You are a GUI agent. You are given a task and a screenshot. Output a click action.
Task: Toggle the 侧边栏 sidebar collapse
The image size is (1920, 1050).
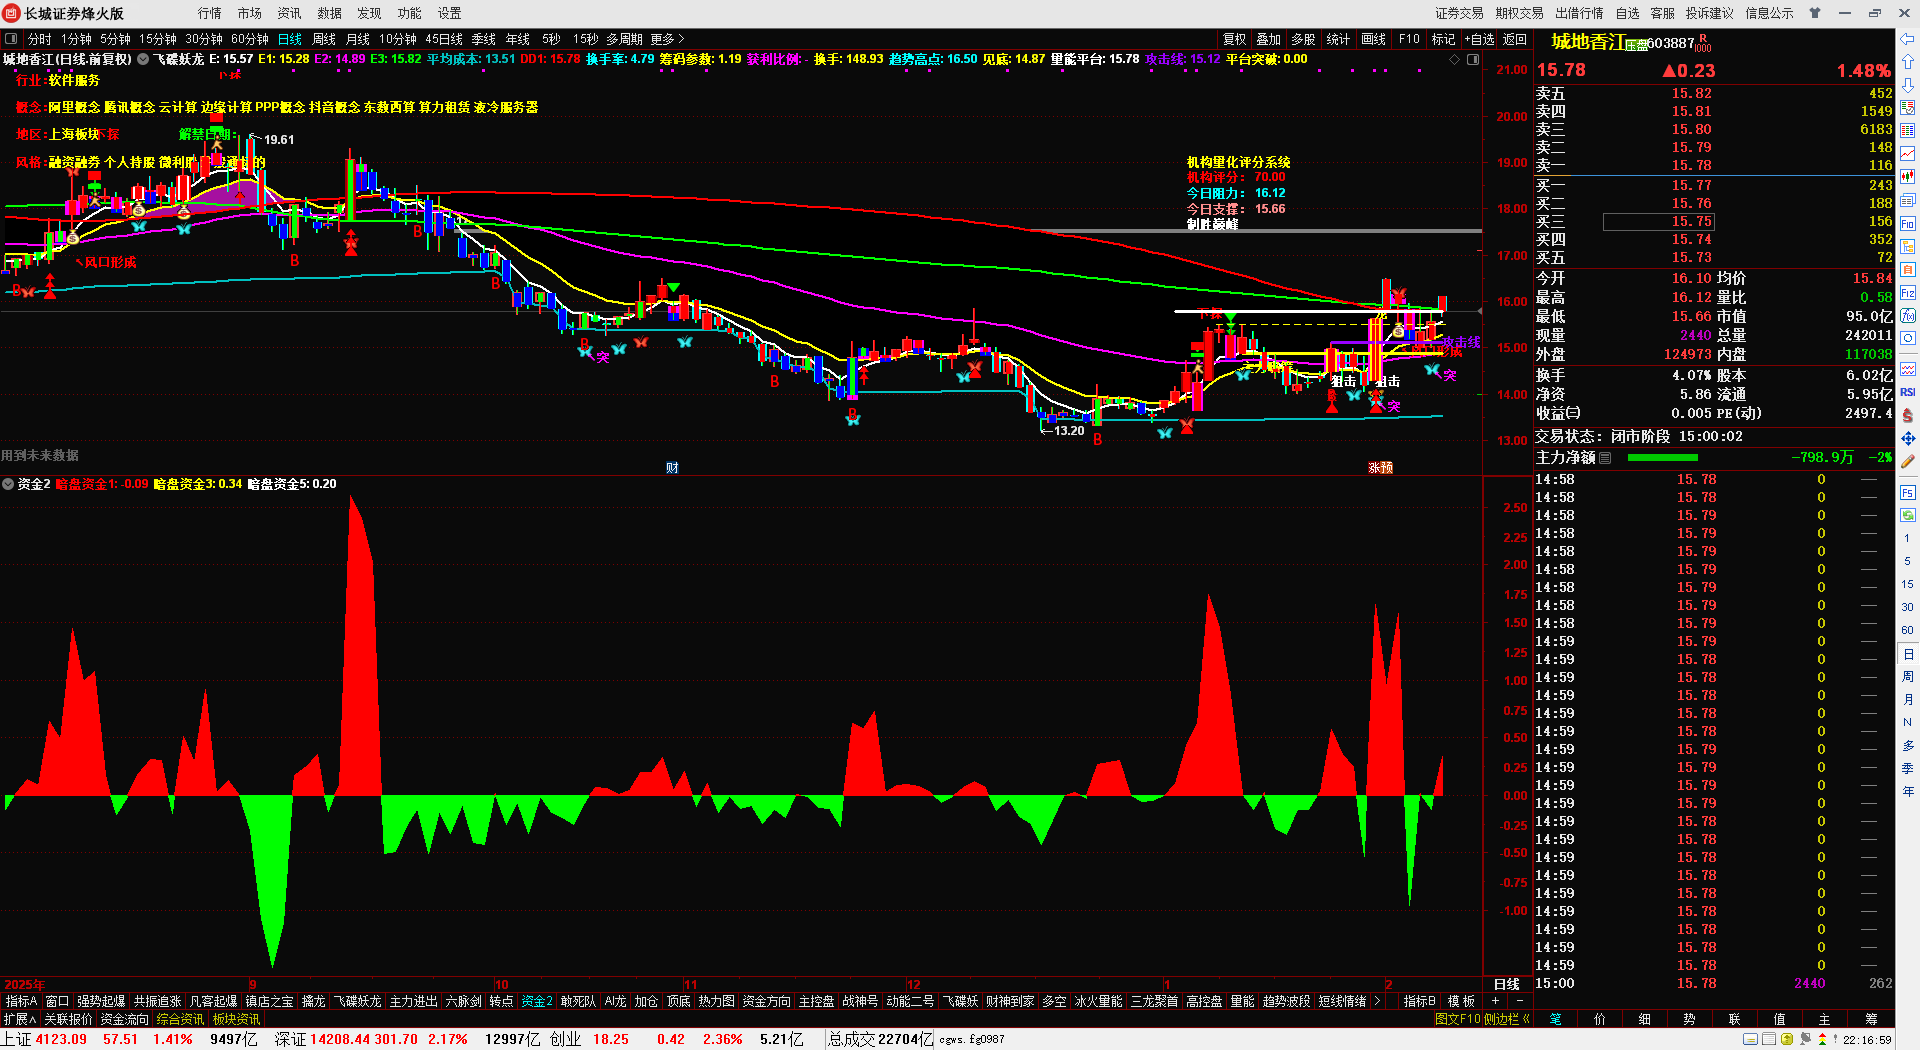pos(1507,1019)
